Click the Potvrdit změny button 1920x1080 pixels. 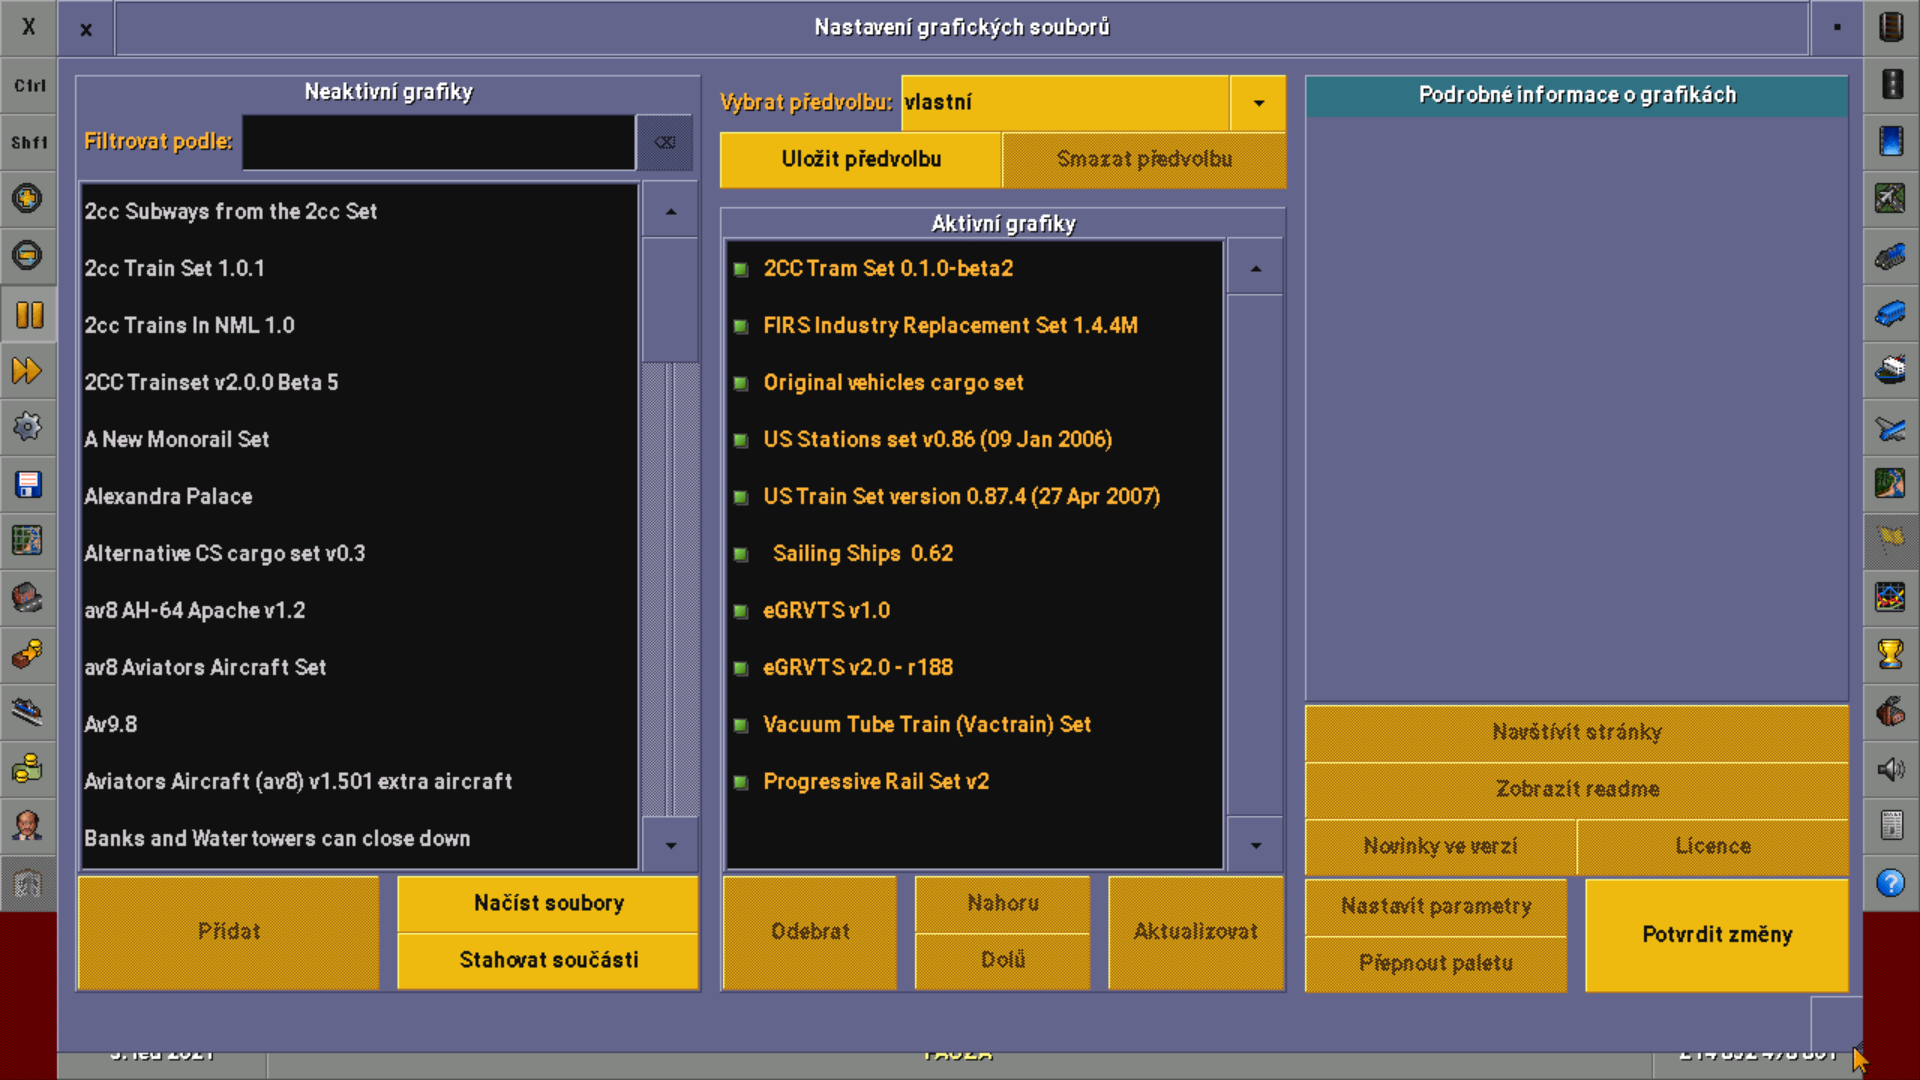(x=1716, y=934)
